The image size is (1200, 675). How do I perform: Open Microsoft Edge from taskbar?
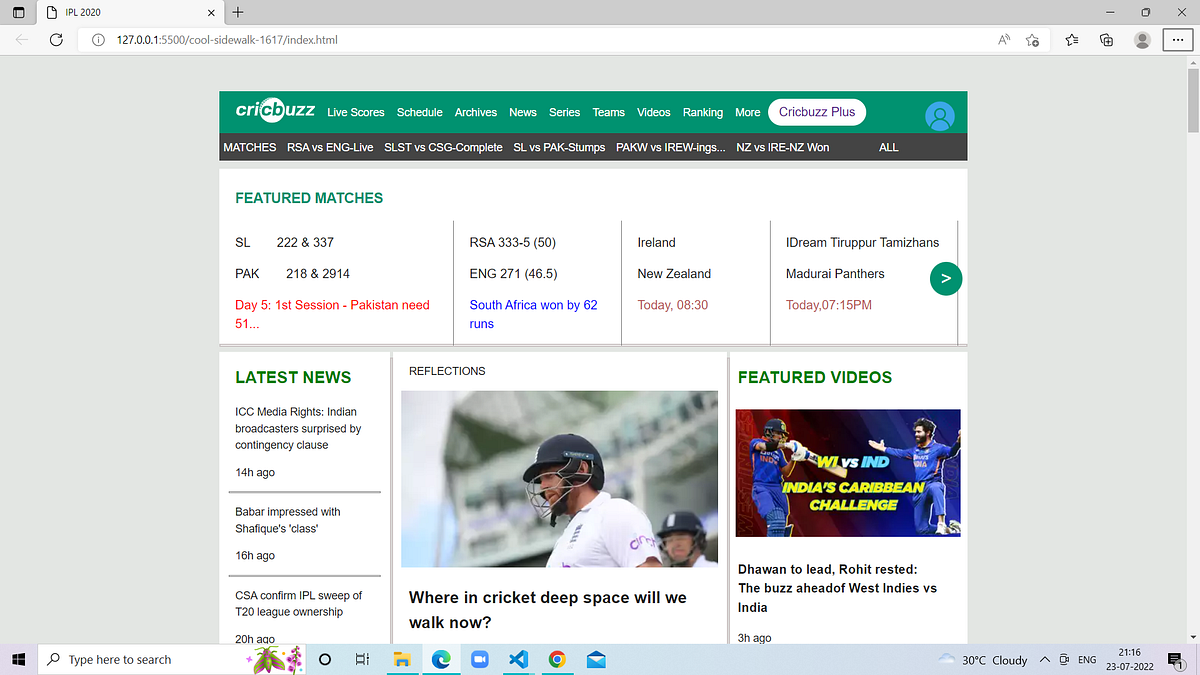click(441, 659)
